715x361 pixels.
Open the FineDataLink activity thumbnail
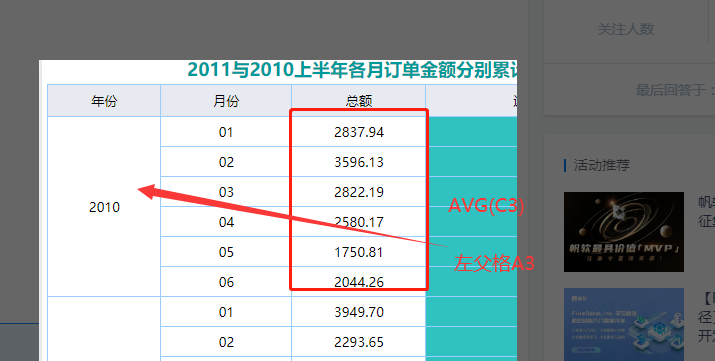pyautogui.click(x=623, y=324)
